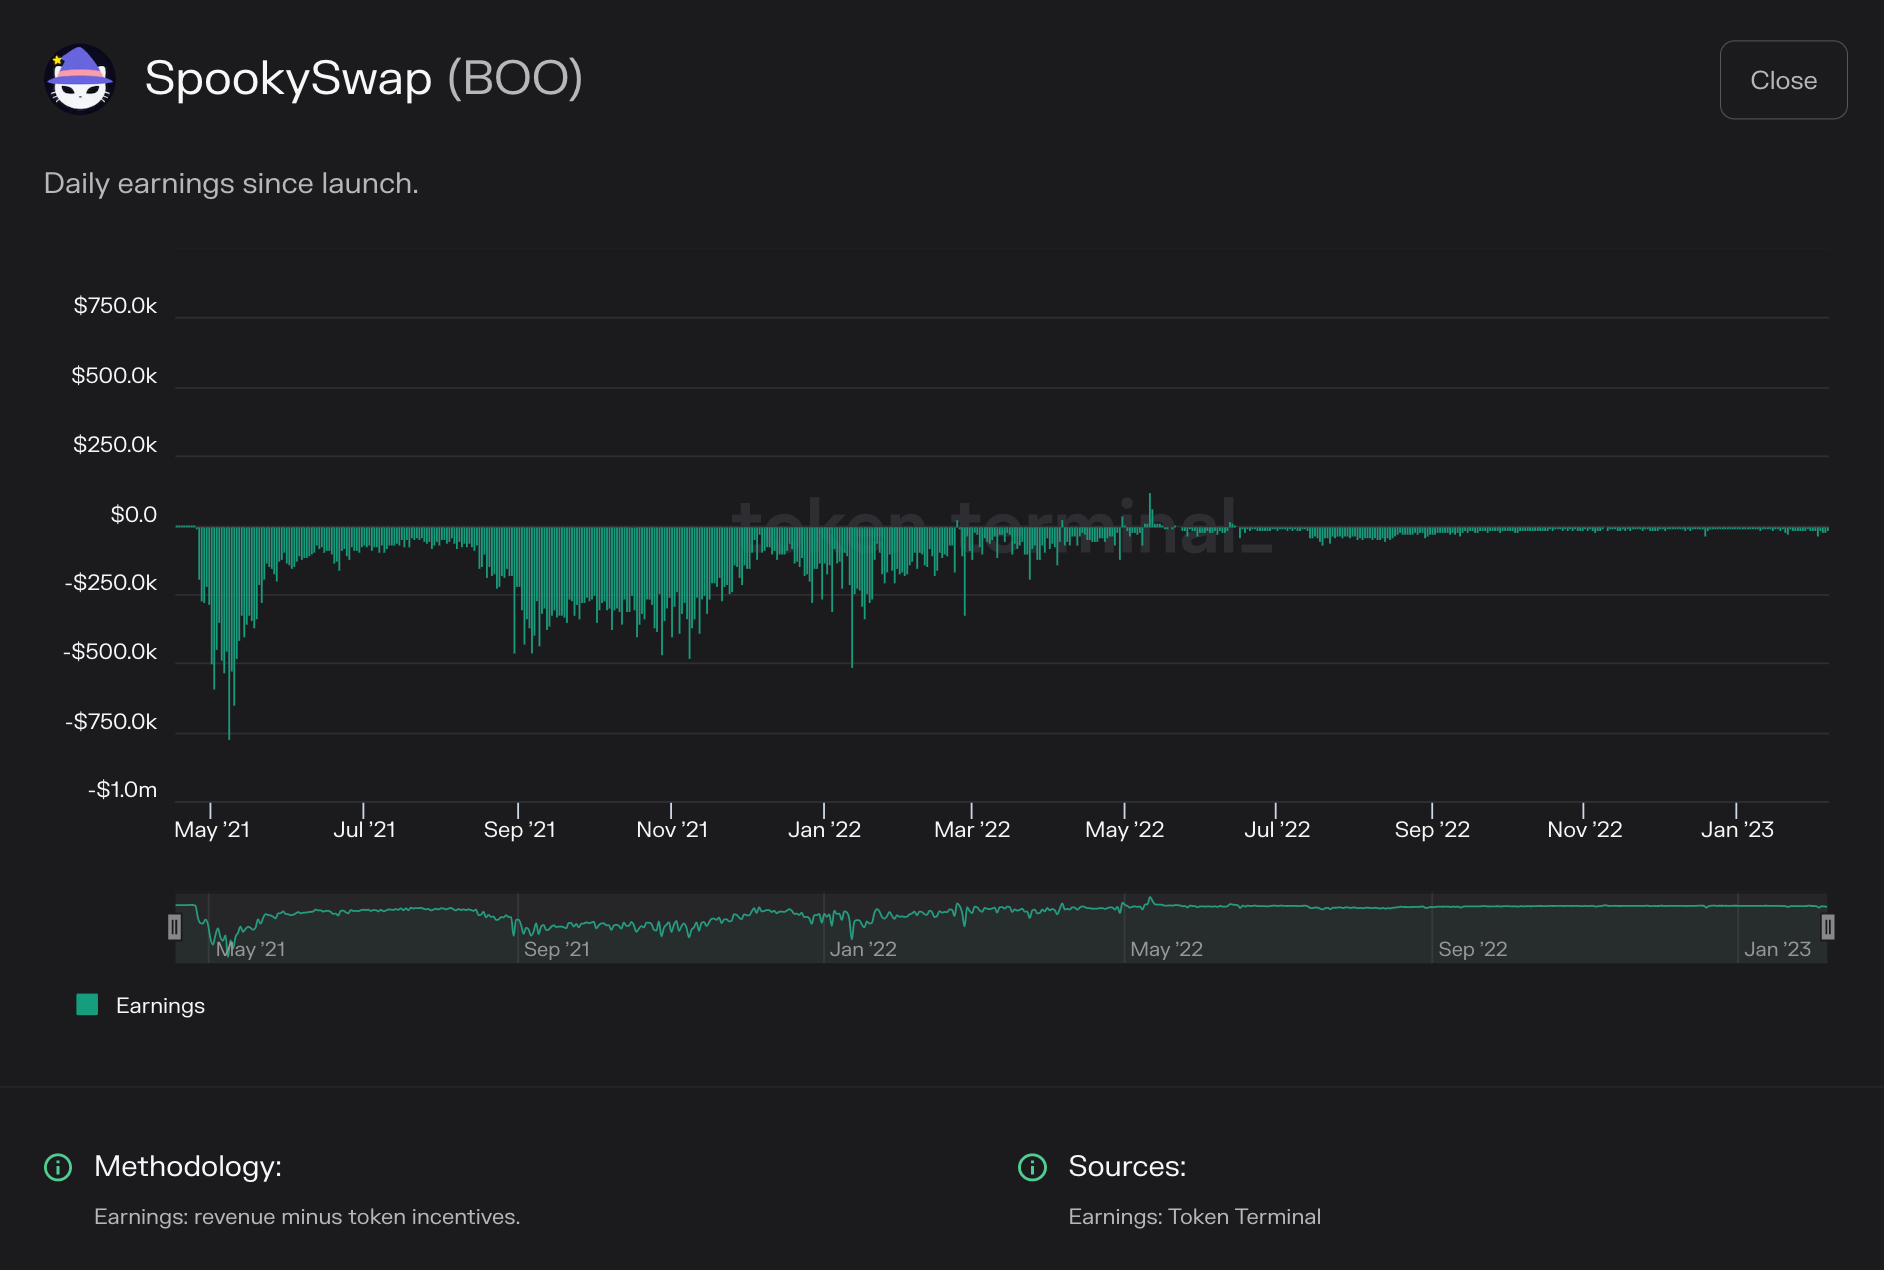This screenshot has height=1270, width=1884.
Task: Grab the left range navigator handle
Action: 174,927
